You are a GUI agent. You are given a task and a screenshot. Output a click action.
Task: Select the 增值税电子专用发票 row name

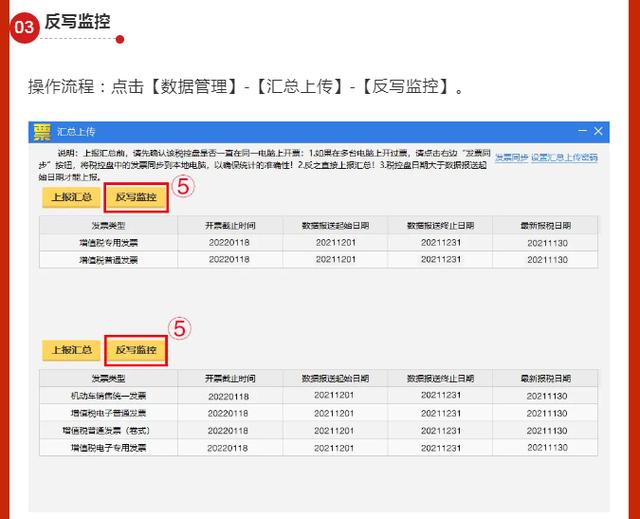pyautogui.click(x=109, y=448)
